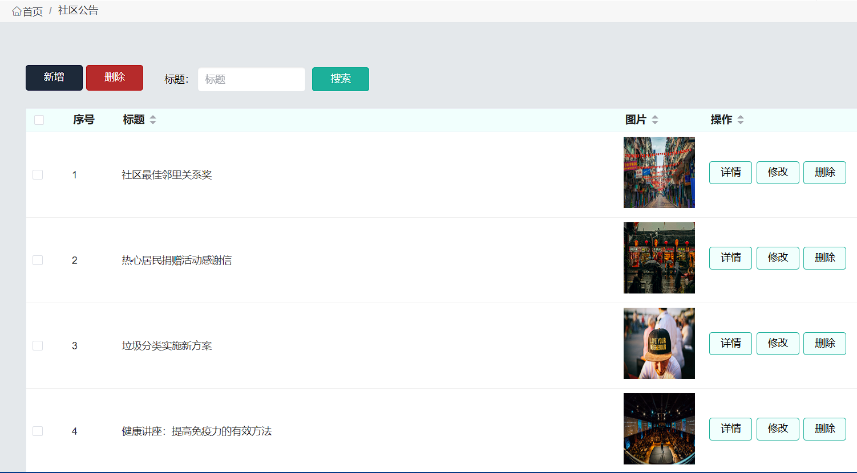Select the checkbox for row 3
This screenshot has width=857, height=473.
(x=38, y=346)
